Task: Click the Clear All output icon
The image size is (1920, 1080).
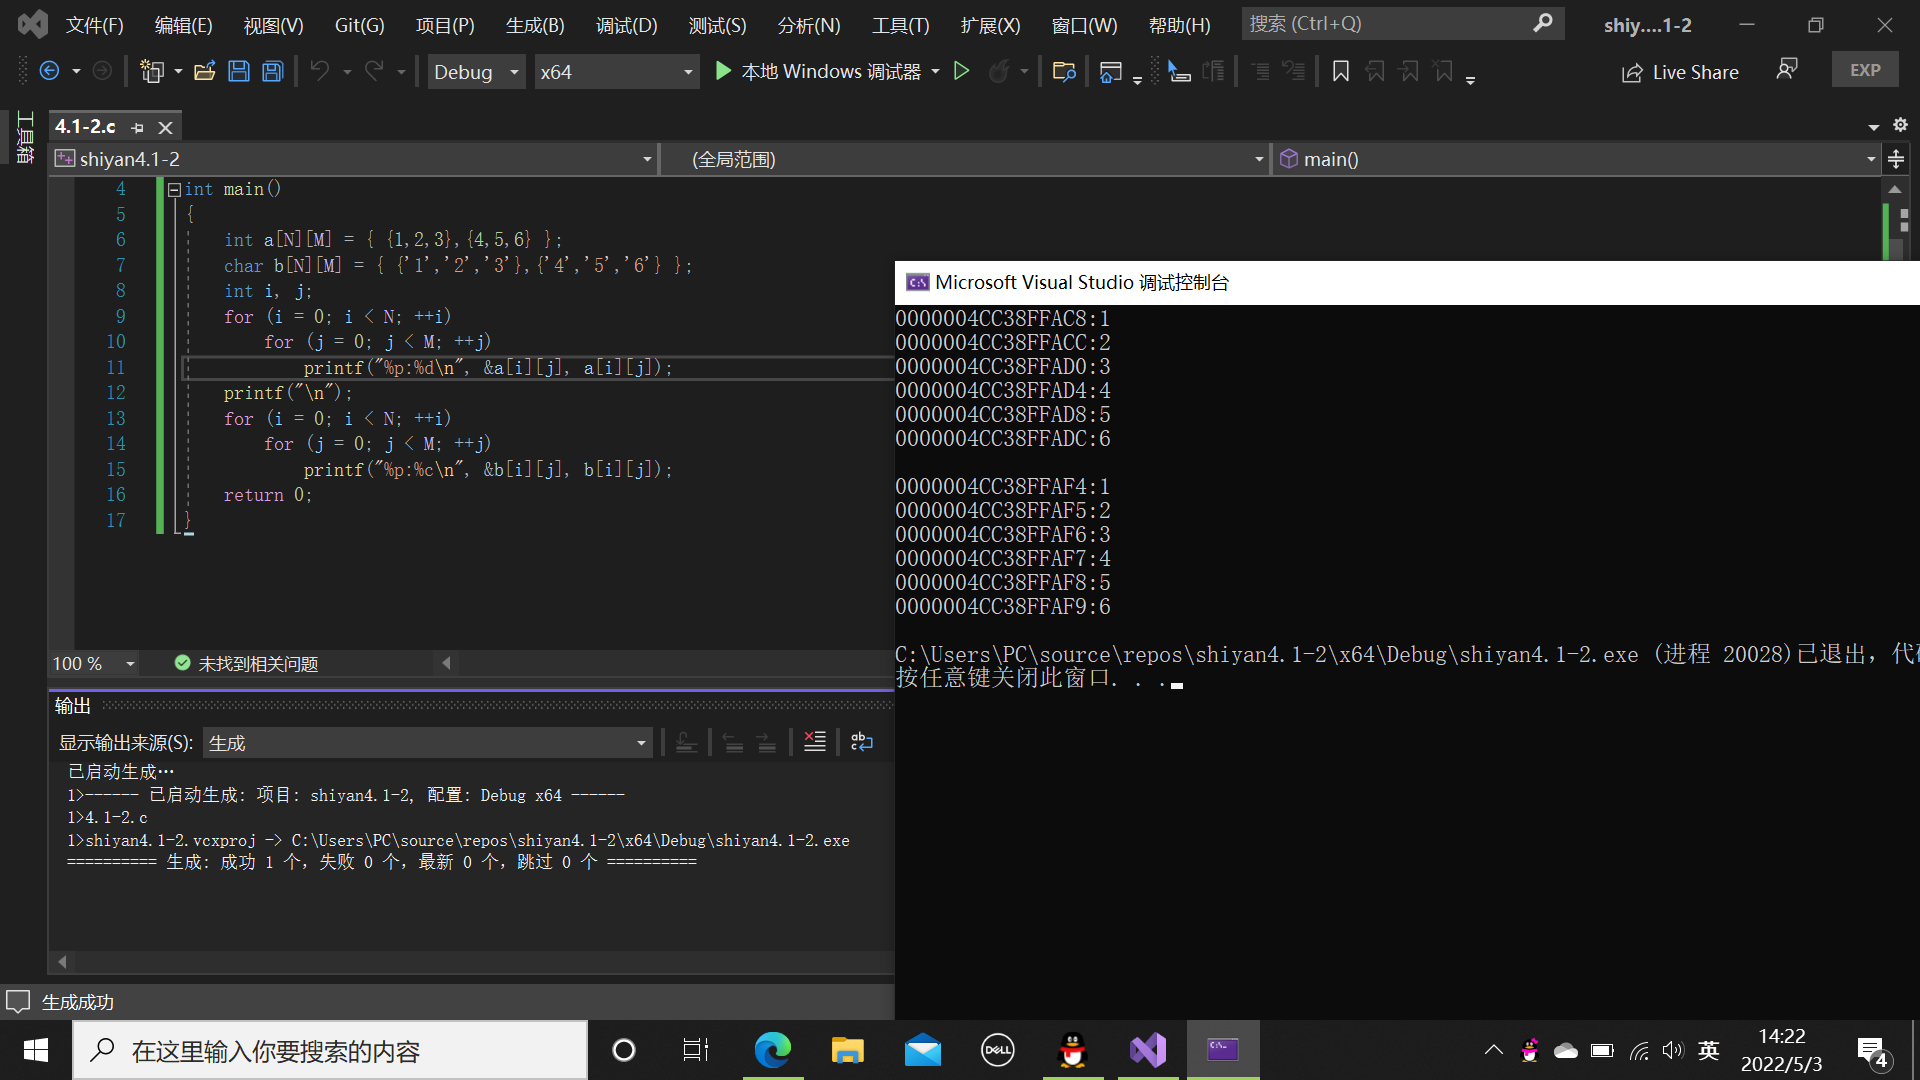Action: click(x=814, y=742)
